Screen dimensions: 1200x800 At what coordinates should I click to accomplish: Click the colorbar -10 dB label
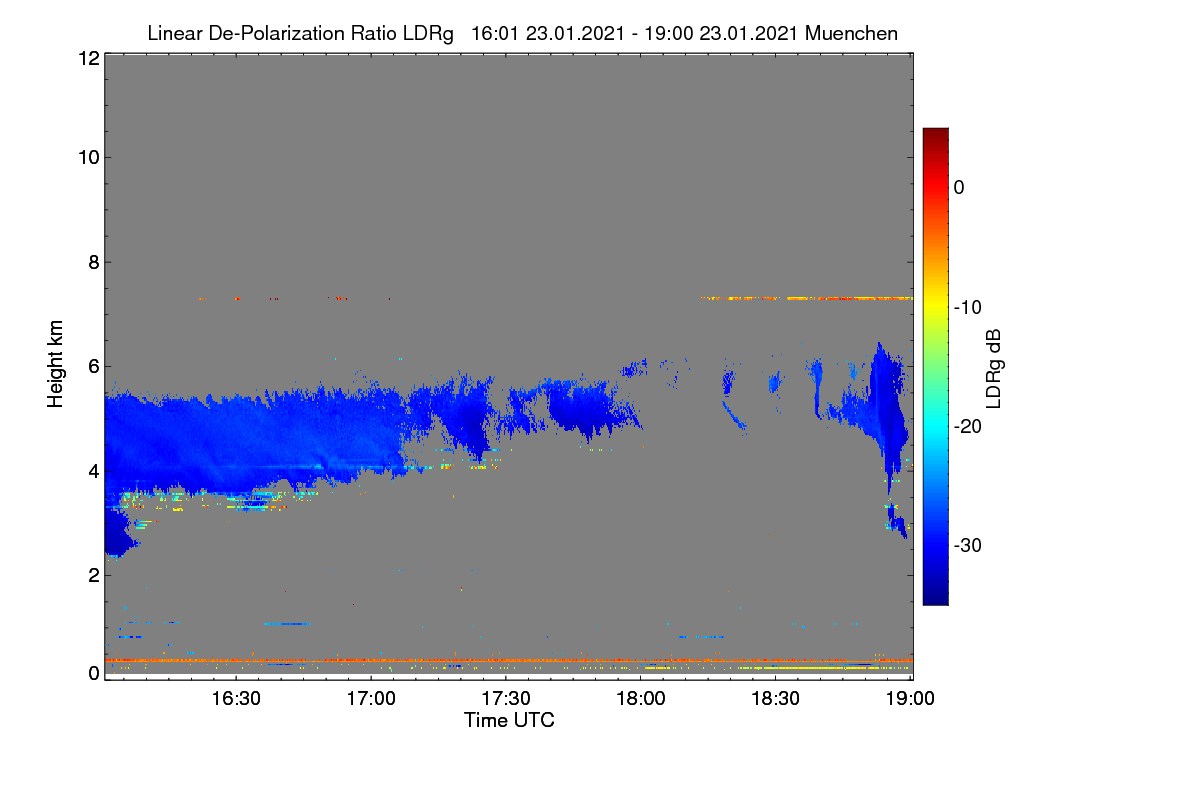coord(966,307)
